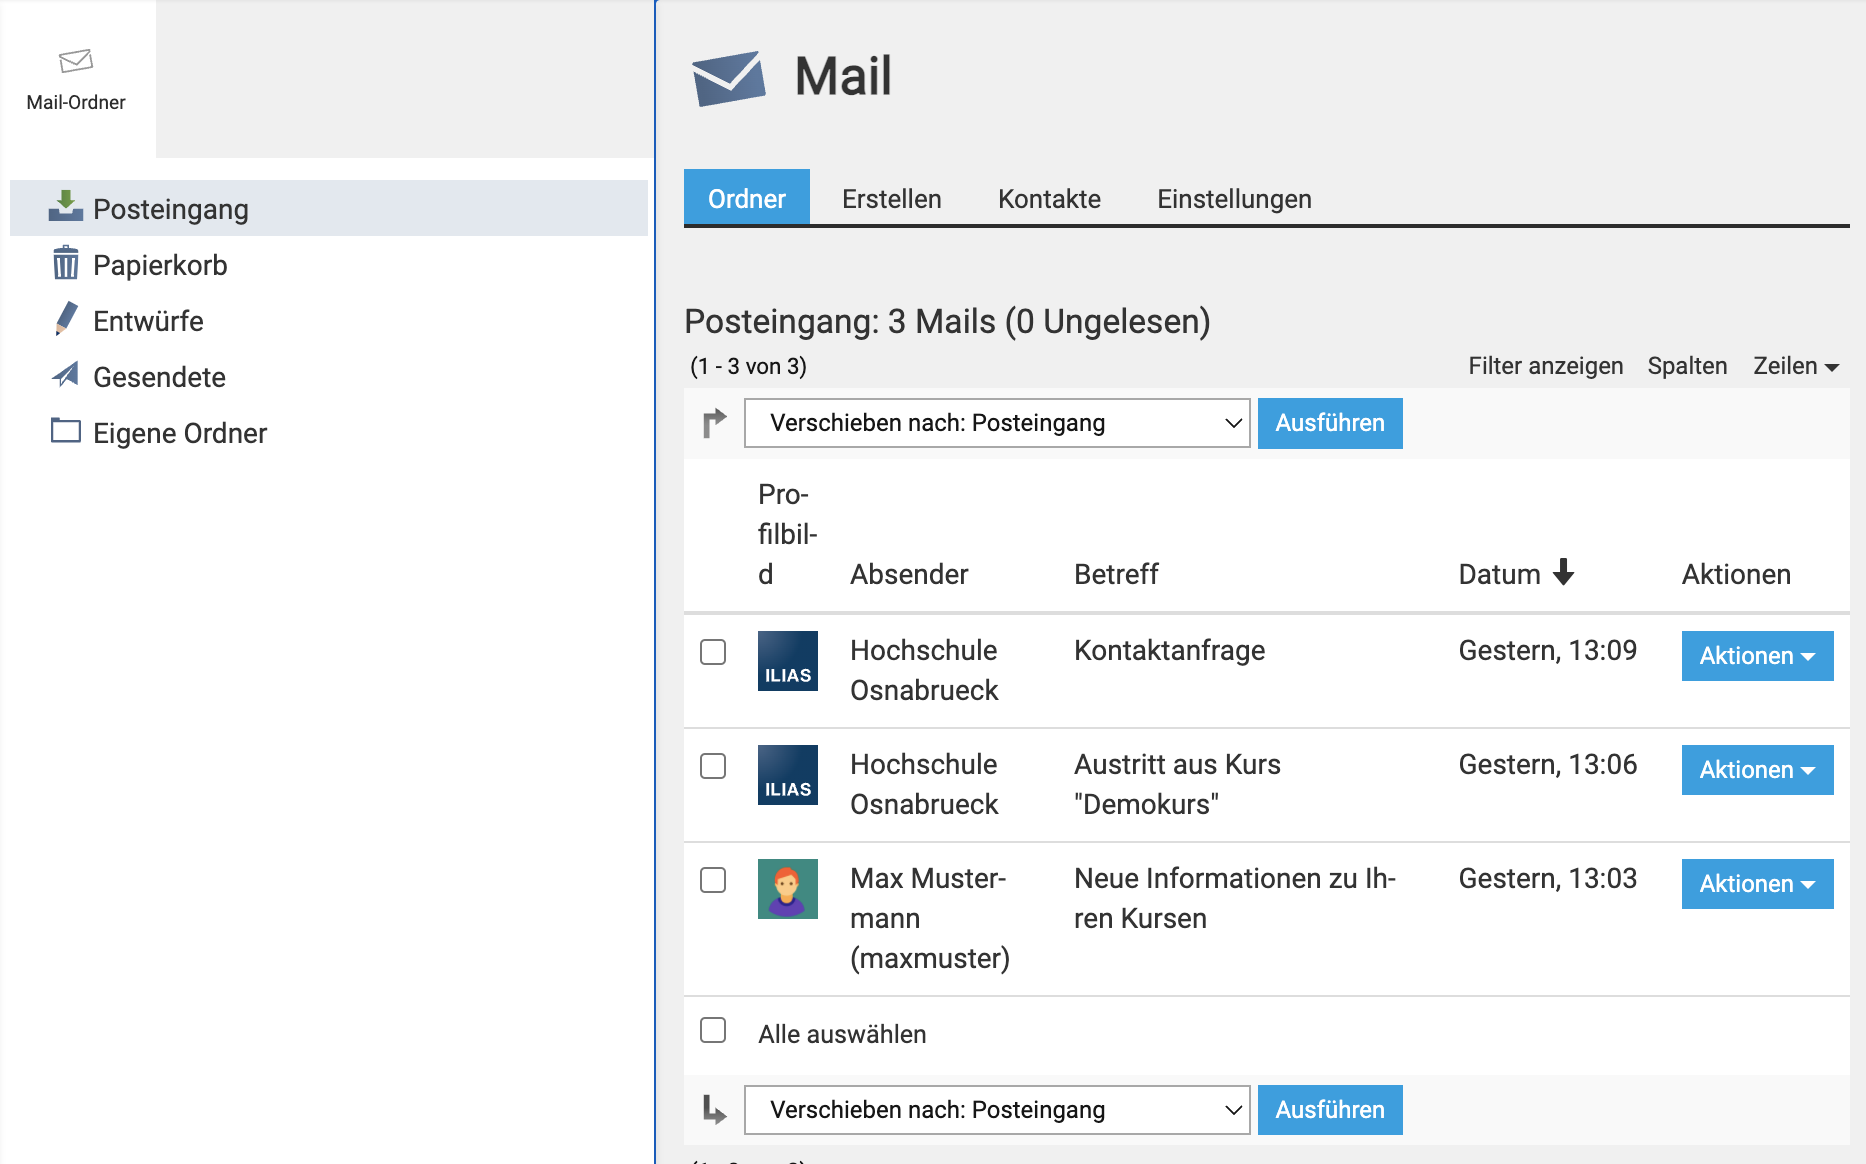Open the Austritt aus Kurs "Demokurs" mail

point(1176,765)
